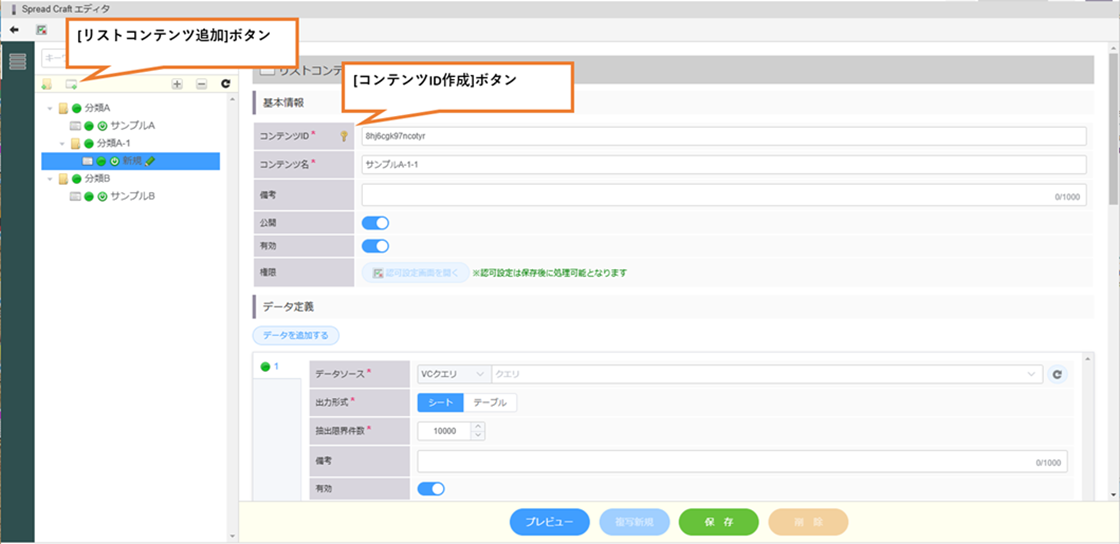The height and width of the screenshot is (544, 1120).
Task: Click the プレビュー button
Action: [549, 522]
